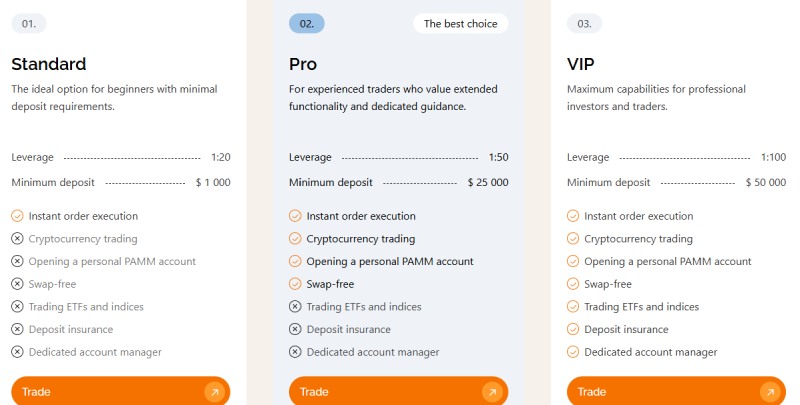Screen dimensions: 800x405
Task: Click the VIP plan heading
Action: (x=580, y=64)
